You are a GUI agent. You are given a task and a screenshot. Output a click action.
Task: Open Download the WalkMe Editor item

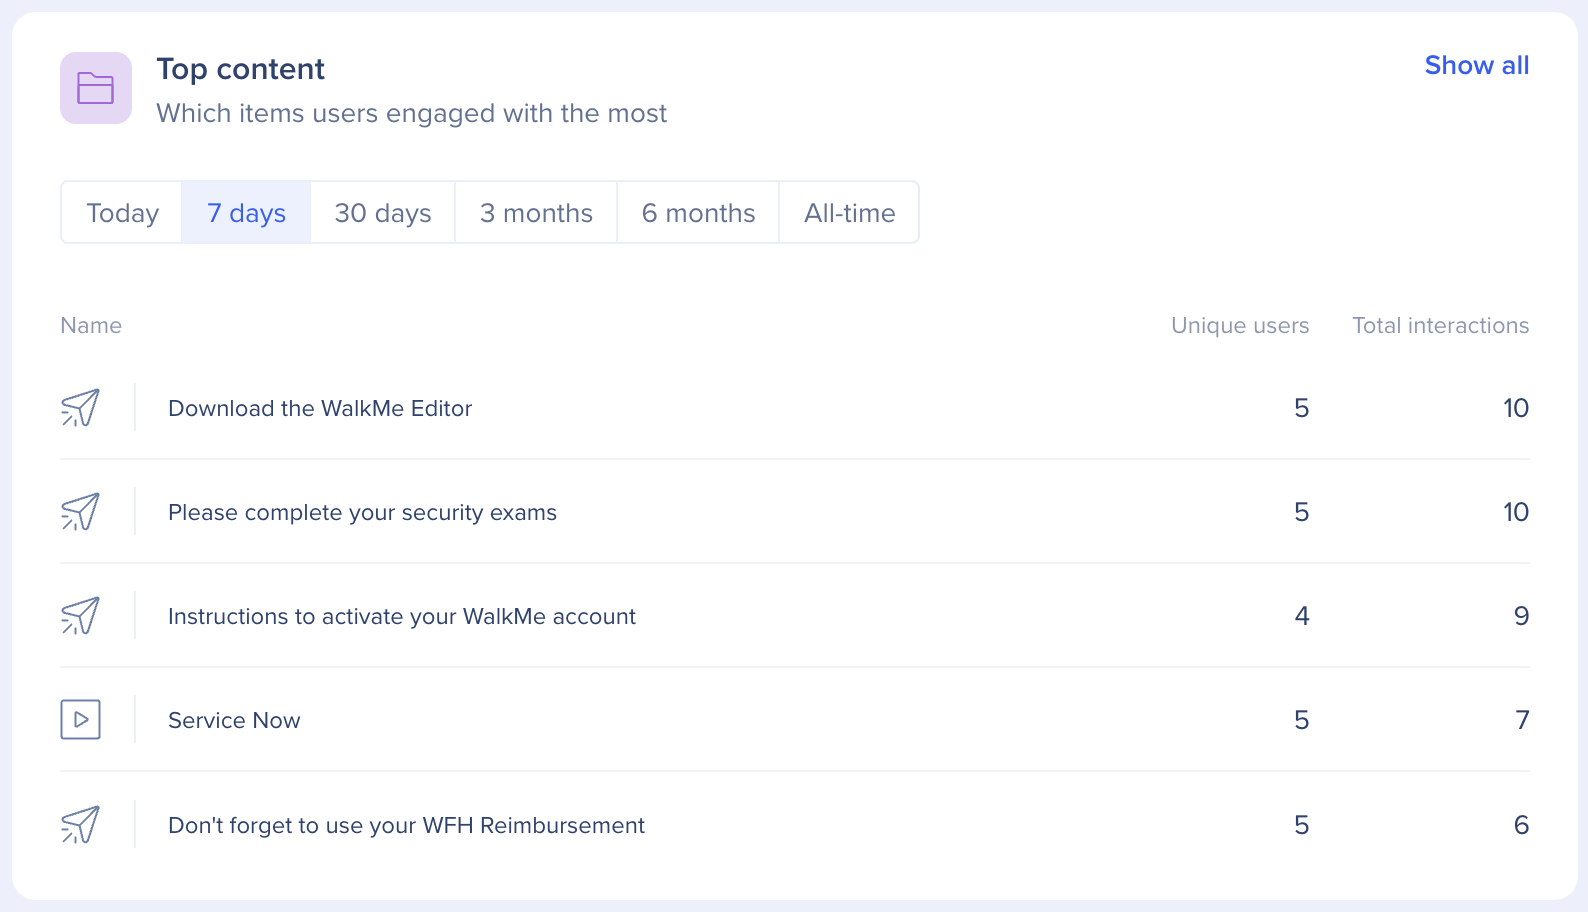click(320, 409)
